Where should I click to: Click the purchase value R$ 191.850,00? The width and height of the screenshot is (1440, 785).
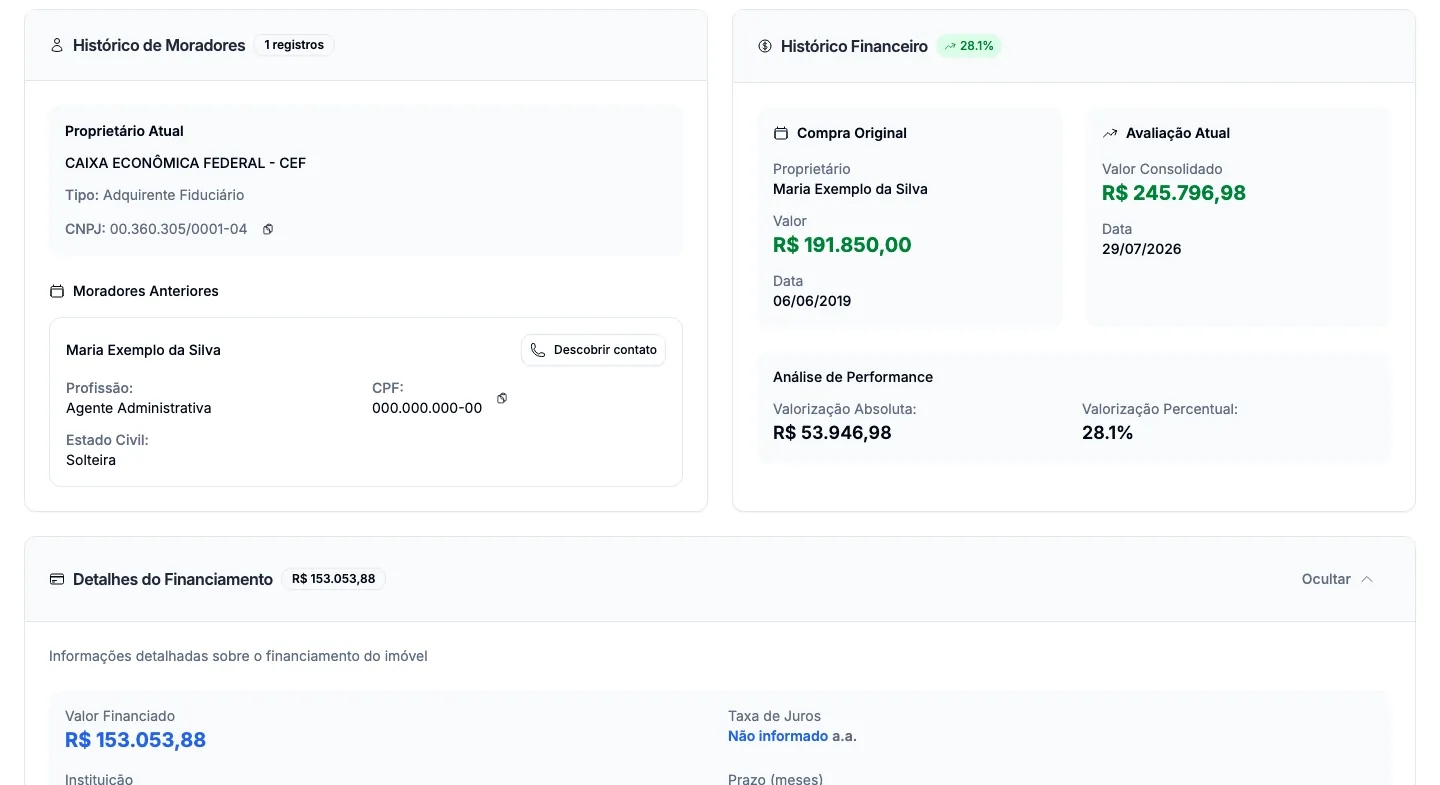(842, 245)
